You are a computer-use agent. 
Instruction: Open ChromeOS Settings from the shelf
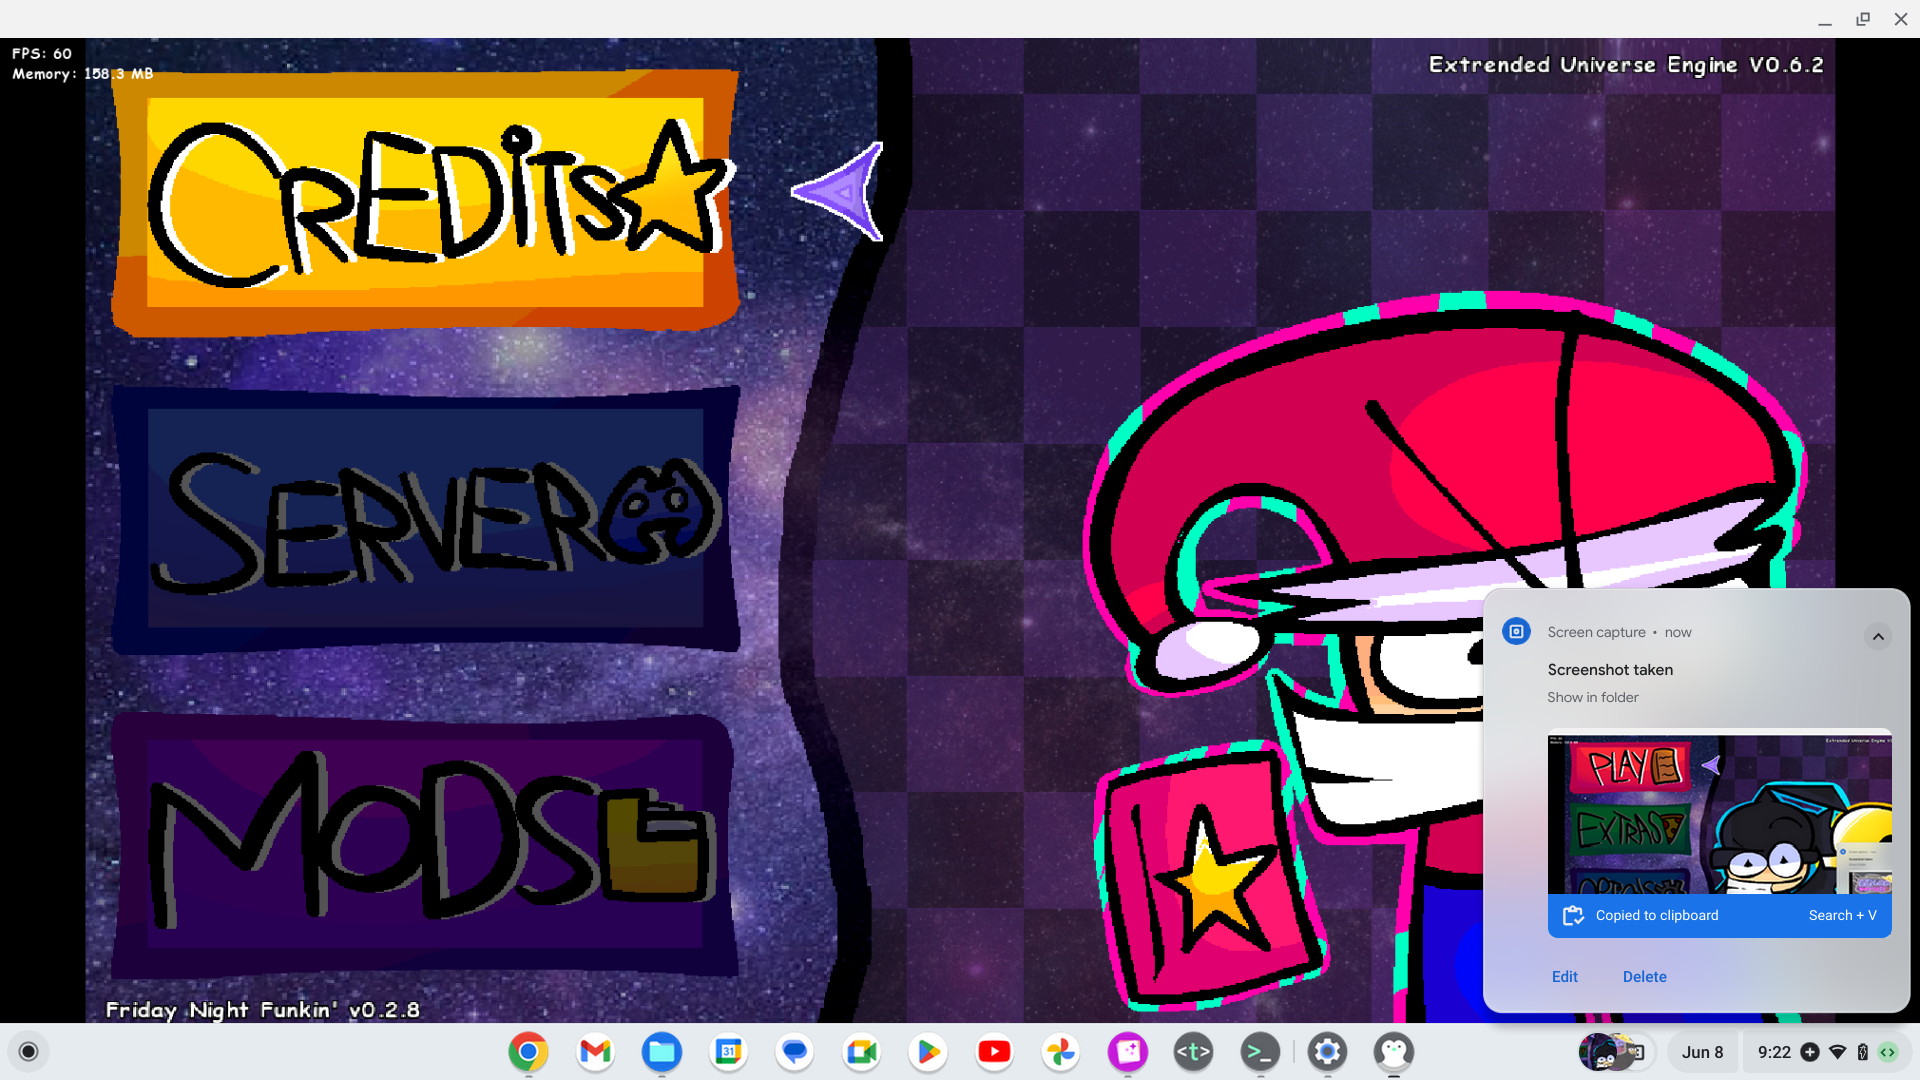(1327, 1052)
